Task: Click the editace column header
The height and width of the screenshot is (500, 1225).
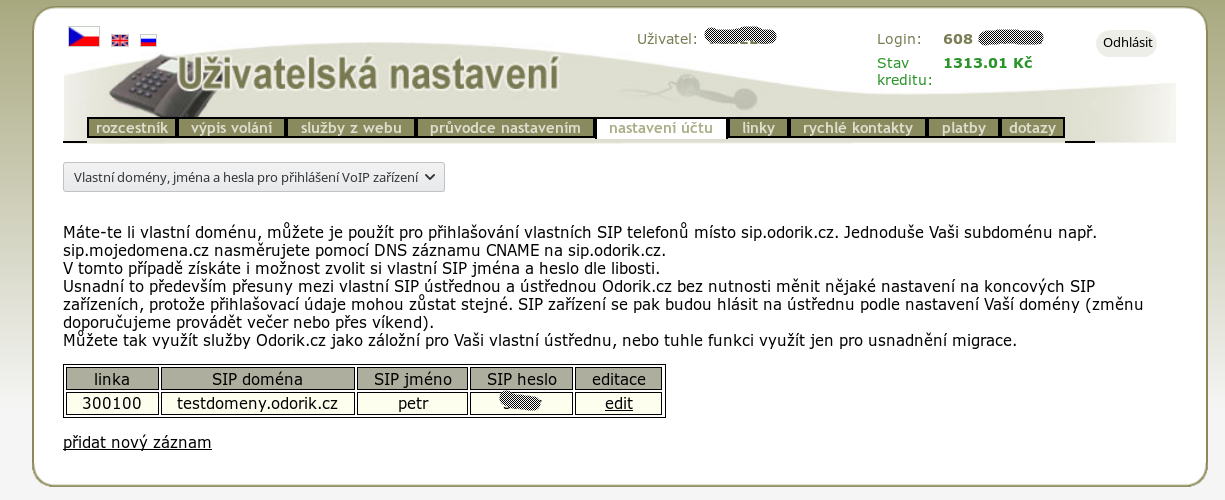Action: pos(619,379)
